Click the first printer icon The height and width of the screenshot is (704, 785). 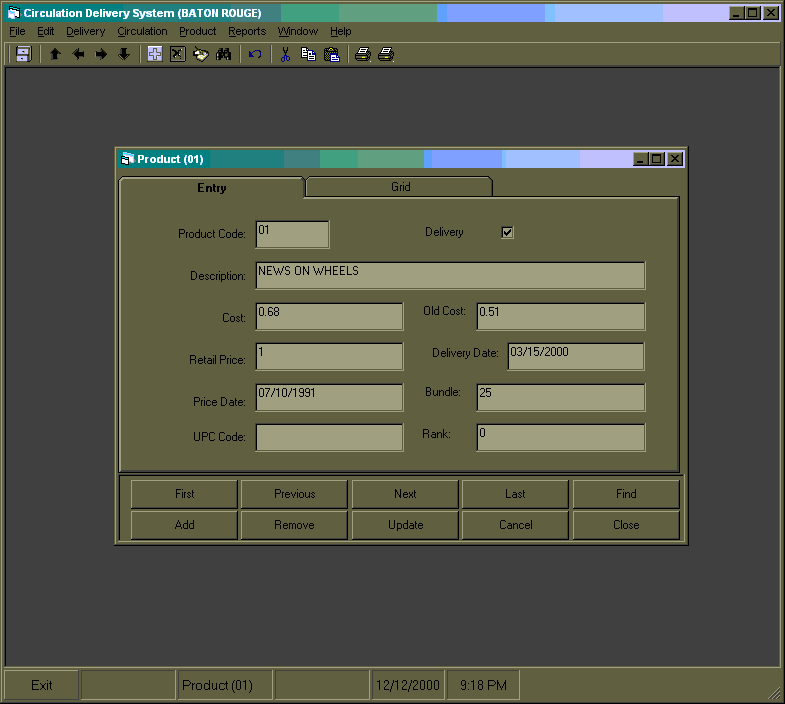coord(363,54)
